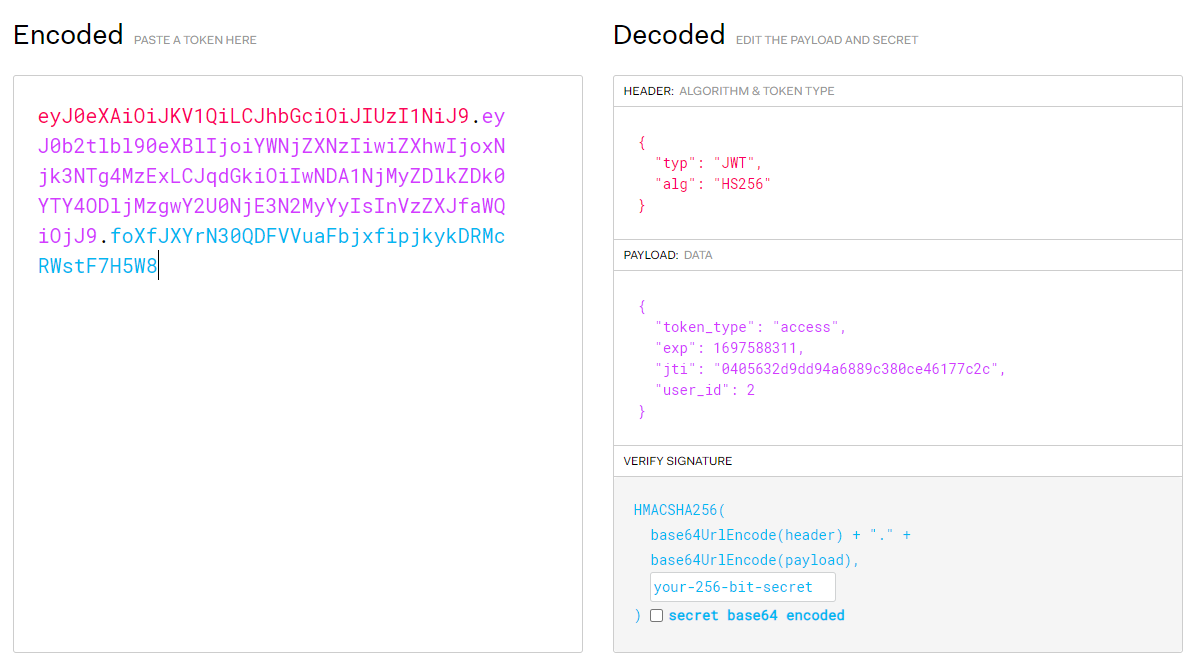Click the VERIFY SIGNATURE section label
The height and width of the screenshot is (668, 1200).
click(x=678, y=461)
